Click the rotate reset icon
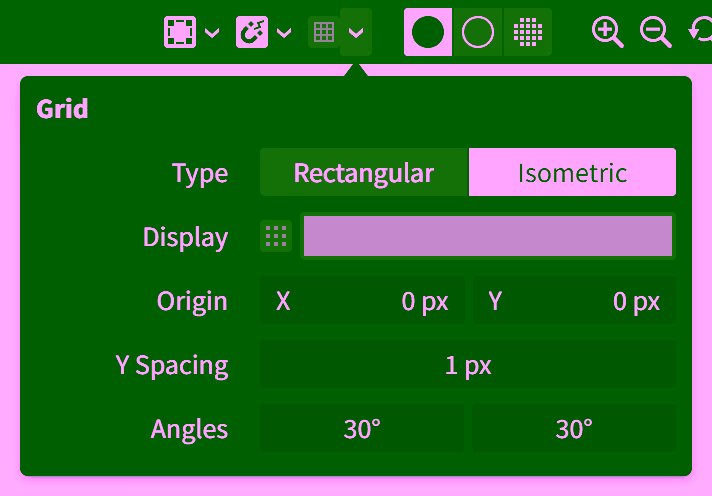Image resolution: width=712 pixels, height=496 pixels. (x=701, y=32)
